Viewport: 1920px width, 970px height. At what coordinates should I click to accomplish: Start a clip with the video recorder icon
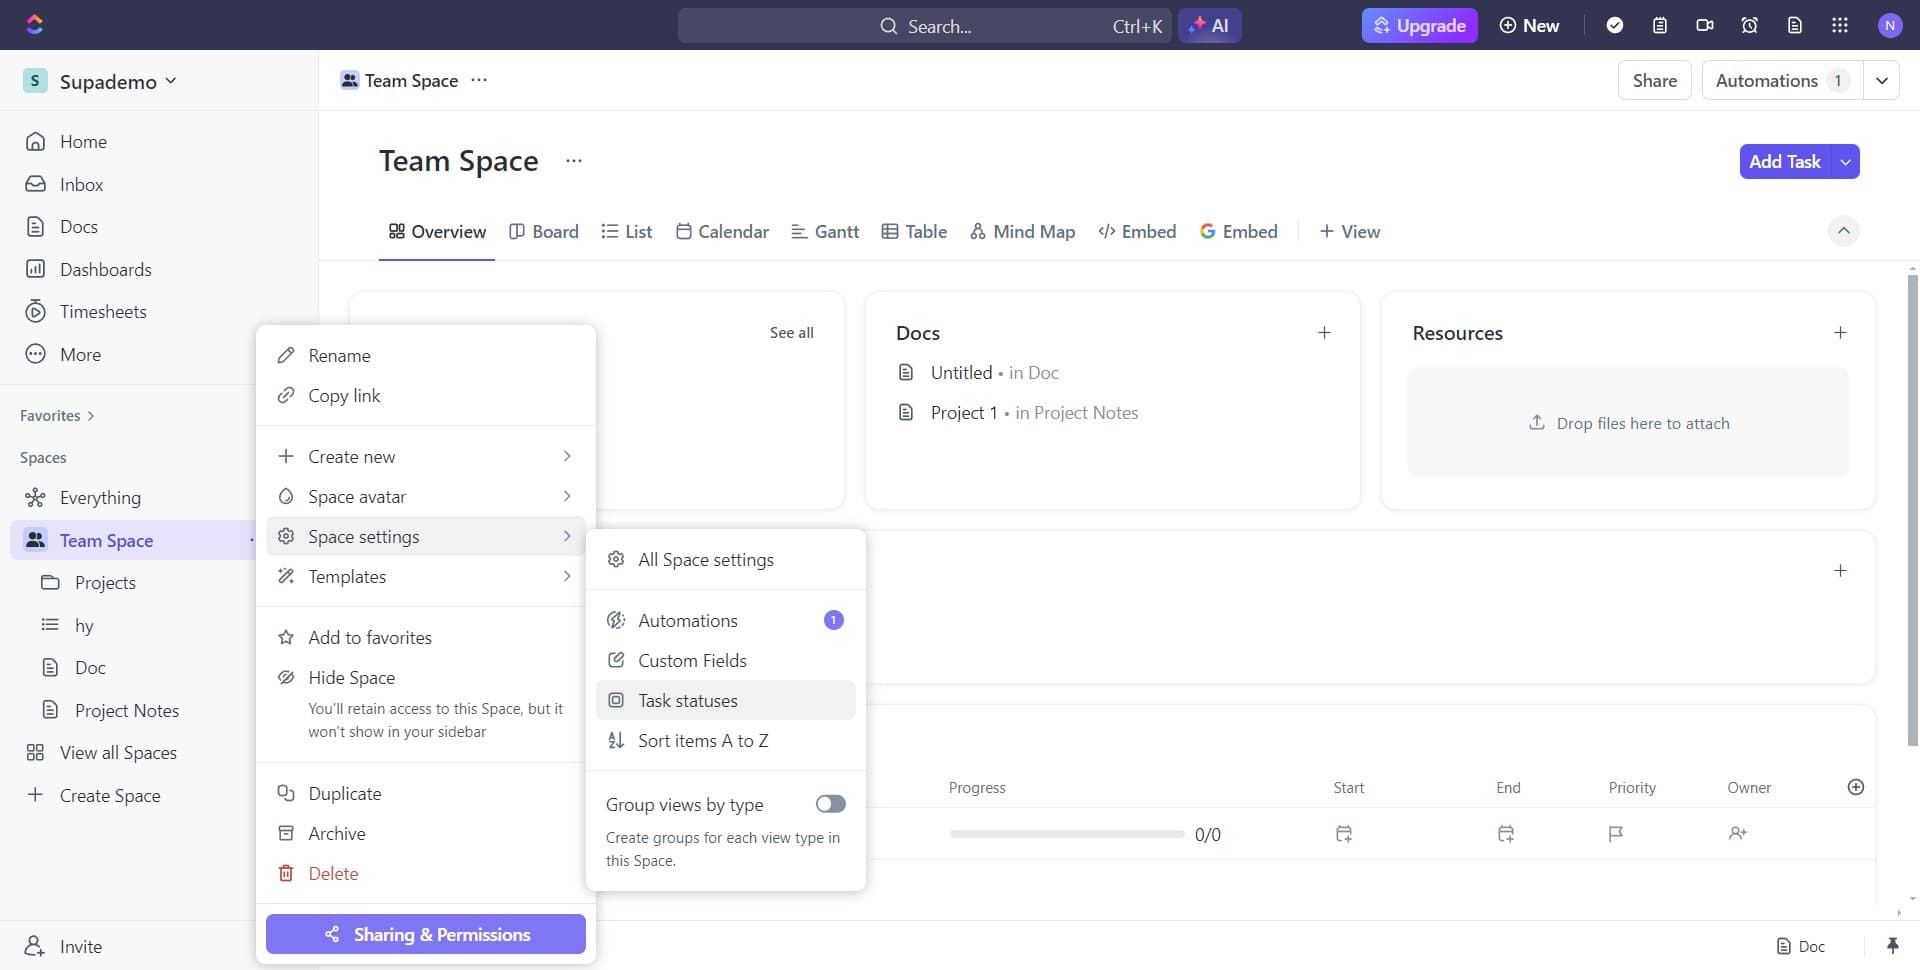coord(1705,25)
